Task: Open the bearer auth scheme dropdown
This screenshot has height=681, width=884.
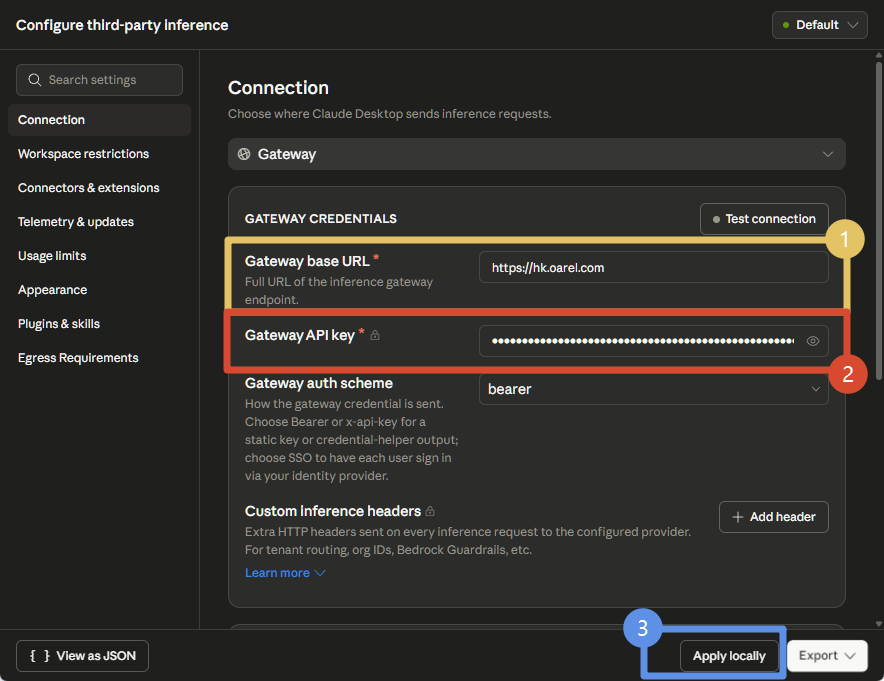Action: pyautogui.click(x=653, y=389)
